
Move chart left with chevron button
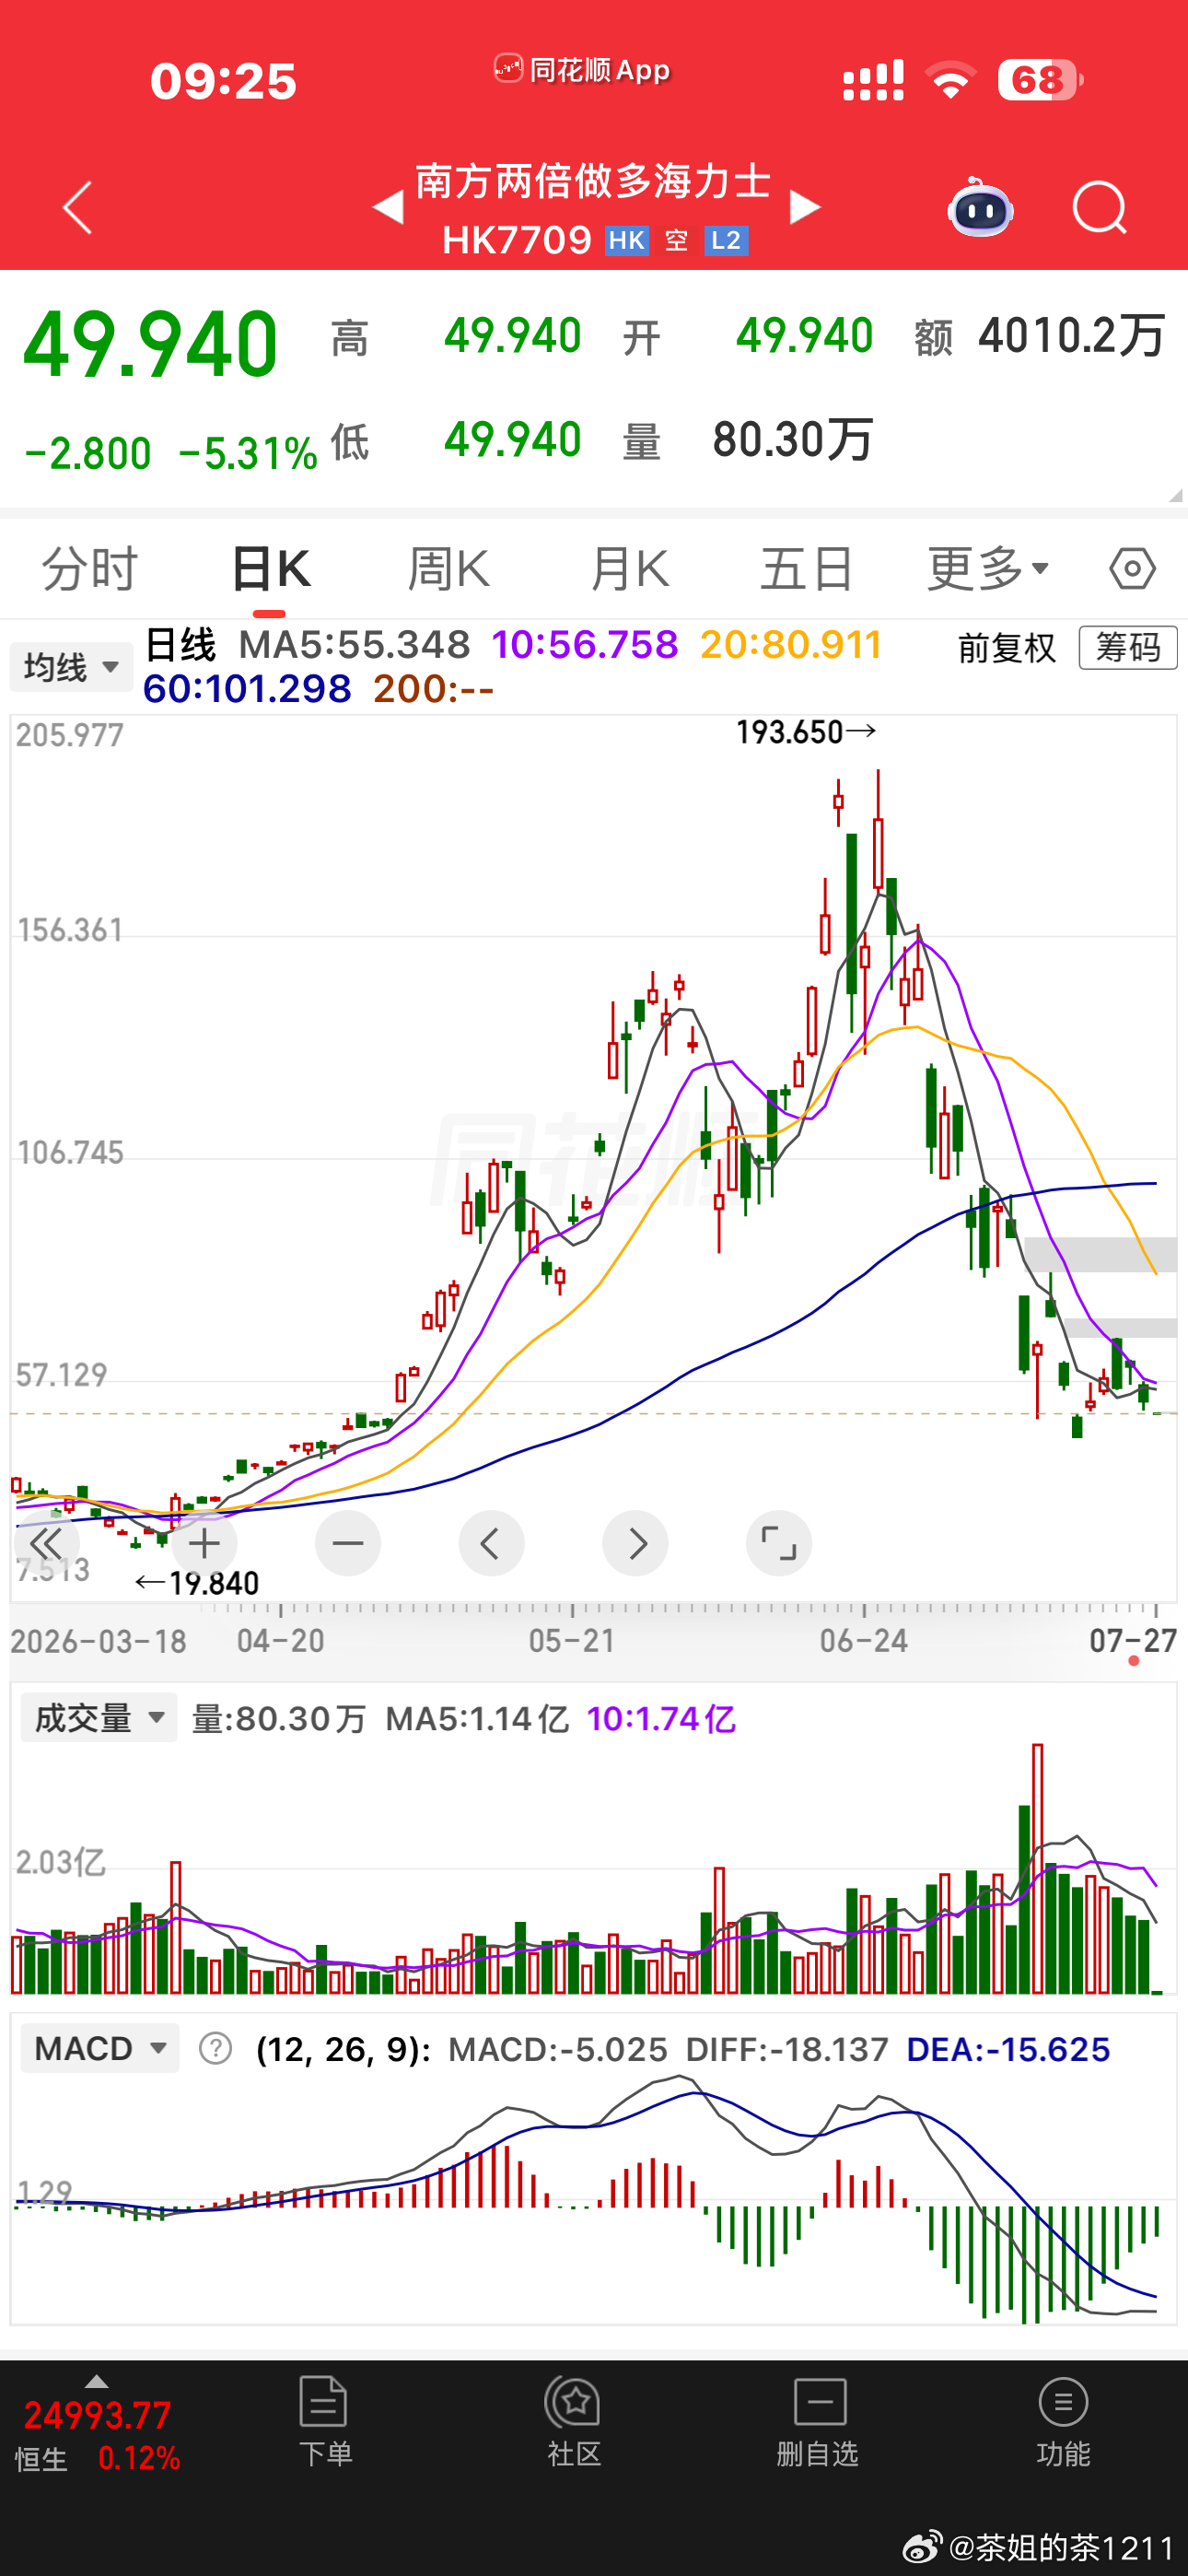491,1543
